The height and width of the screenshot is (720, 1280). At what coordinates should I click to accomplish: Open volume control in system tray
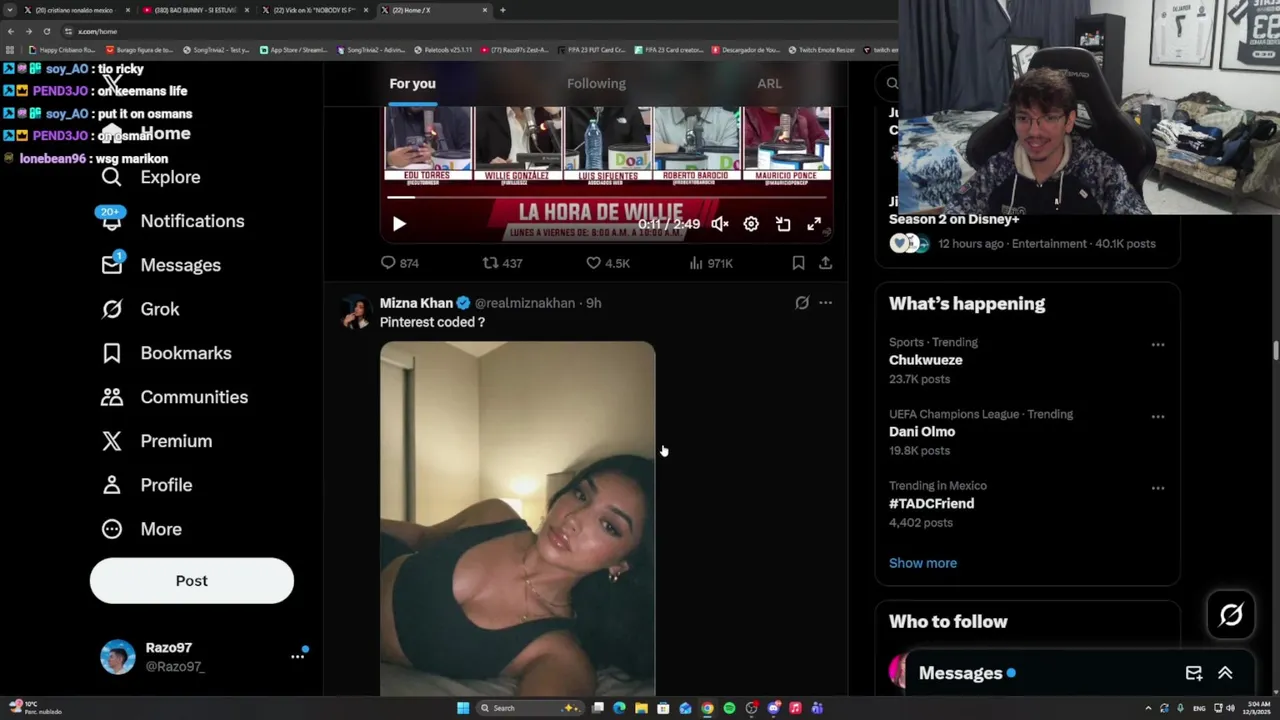1229,708
